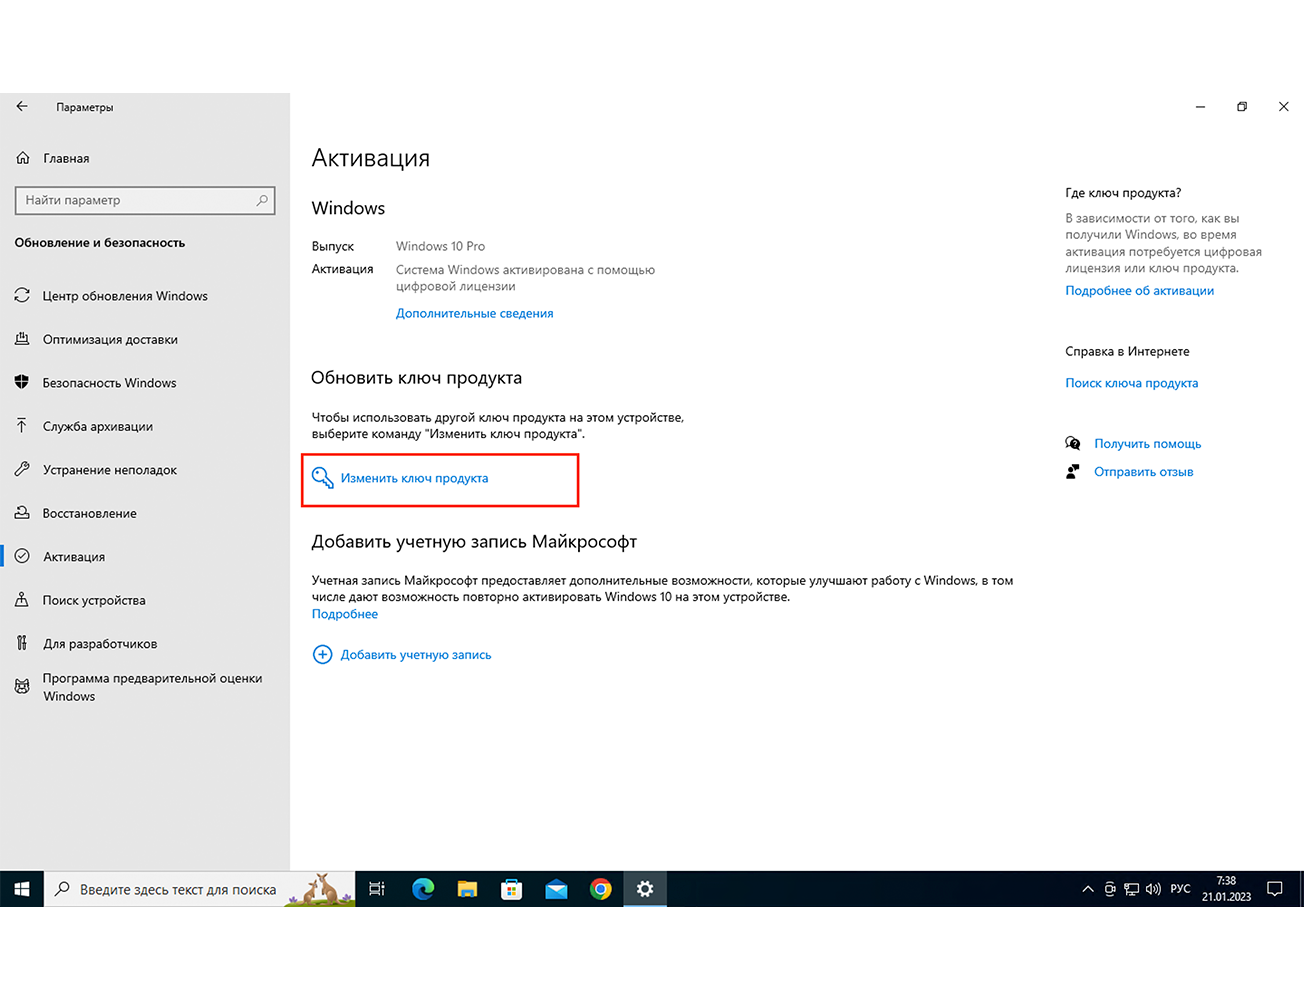
Task: Select the Для разработчиков tools icon
Action: click(x=22, y=643)
